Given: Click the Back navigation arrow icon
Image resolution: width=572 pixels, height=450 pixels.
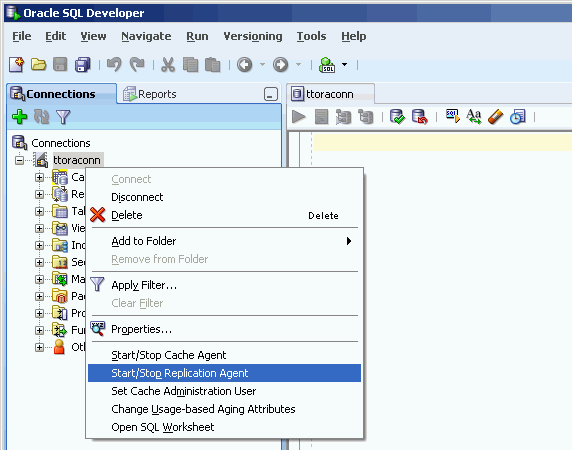Looking at the screenshot, I should click(244, 65).
